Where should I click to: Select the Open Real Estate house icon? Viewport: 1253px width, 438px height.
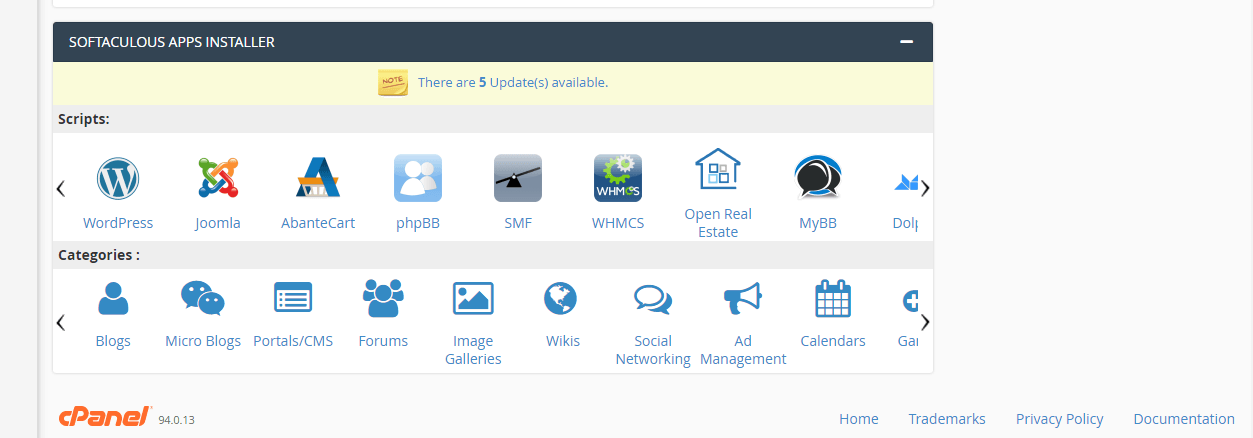click(x=718, y=169)
